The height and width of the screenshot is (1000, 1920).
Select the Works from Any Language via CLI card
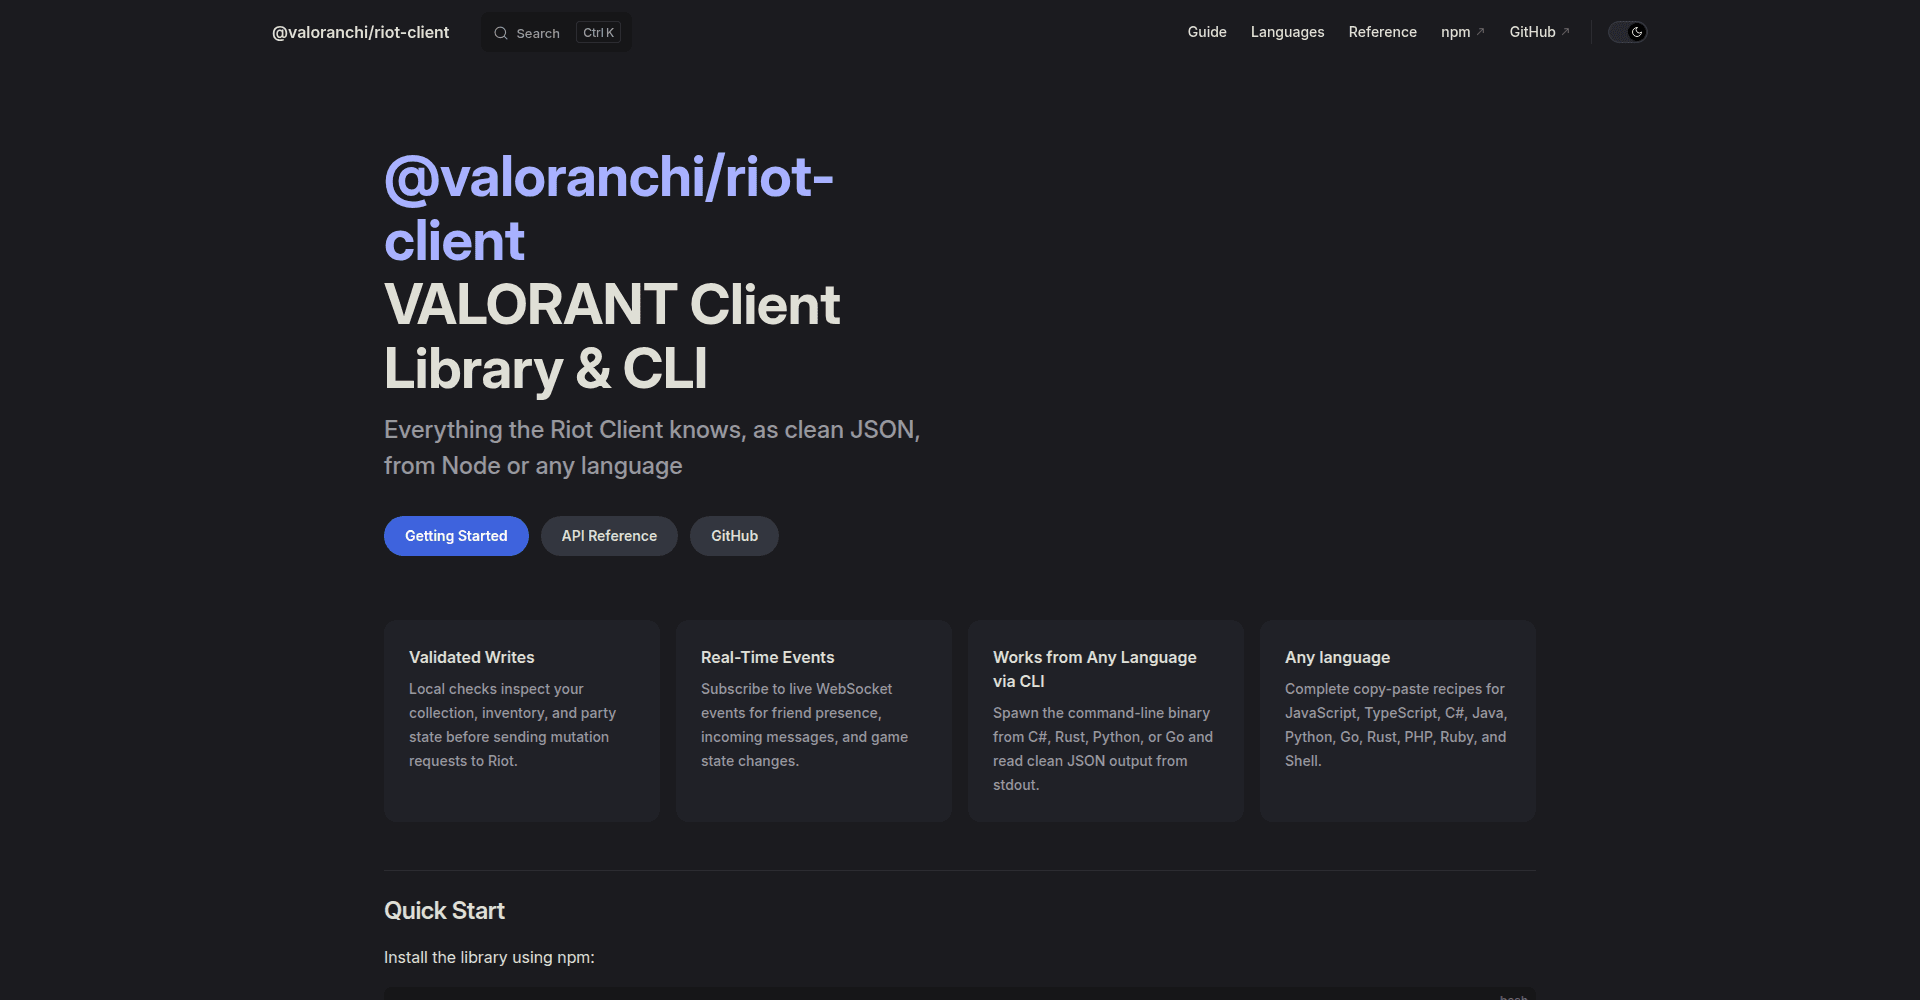point(1106,721)
